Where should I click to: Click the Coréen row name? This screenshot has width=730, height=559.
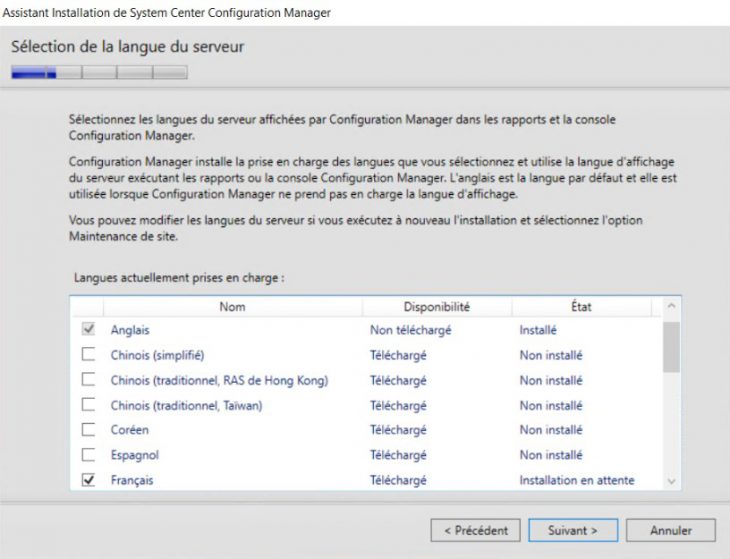pos(130,430)
